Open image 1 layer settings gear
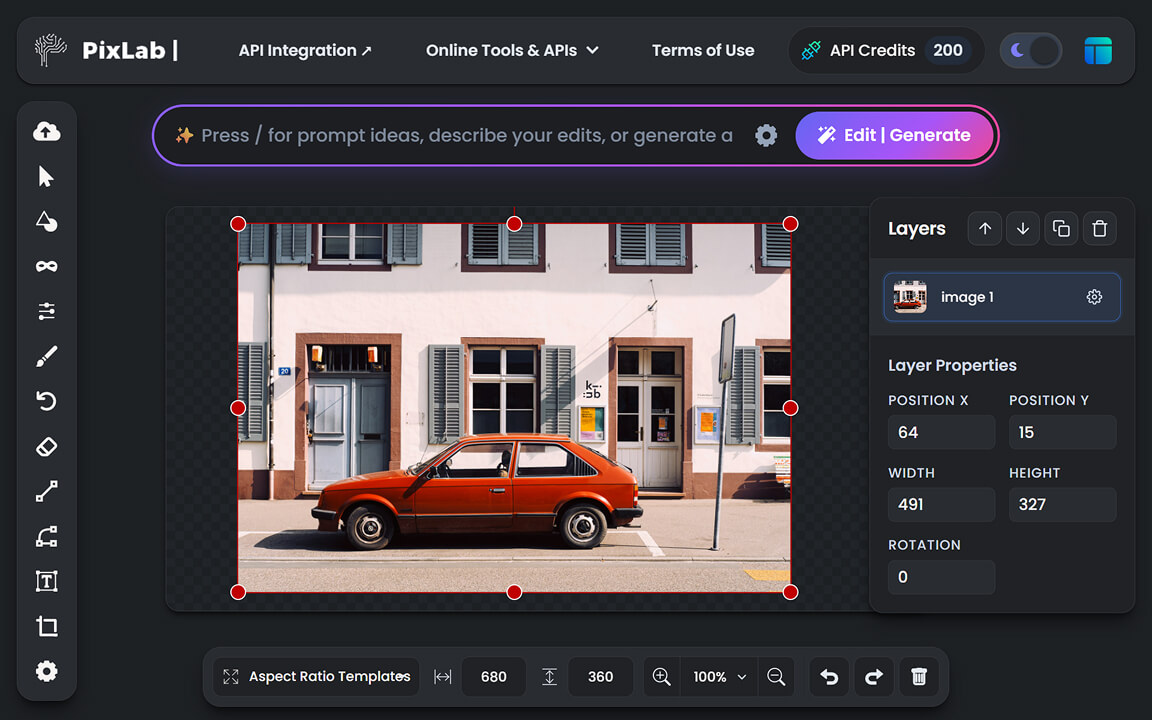This screenshot has width=1152, height=720. pos(1094,297)
